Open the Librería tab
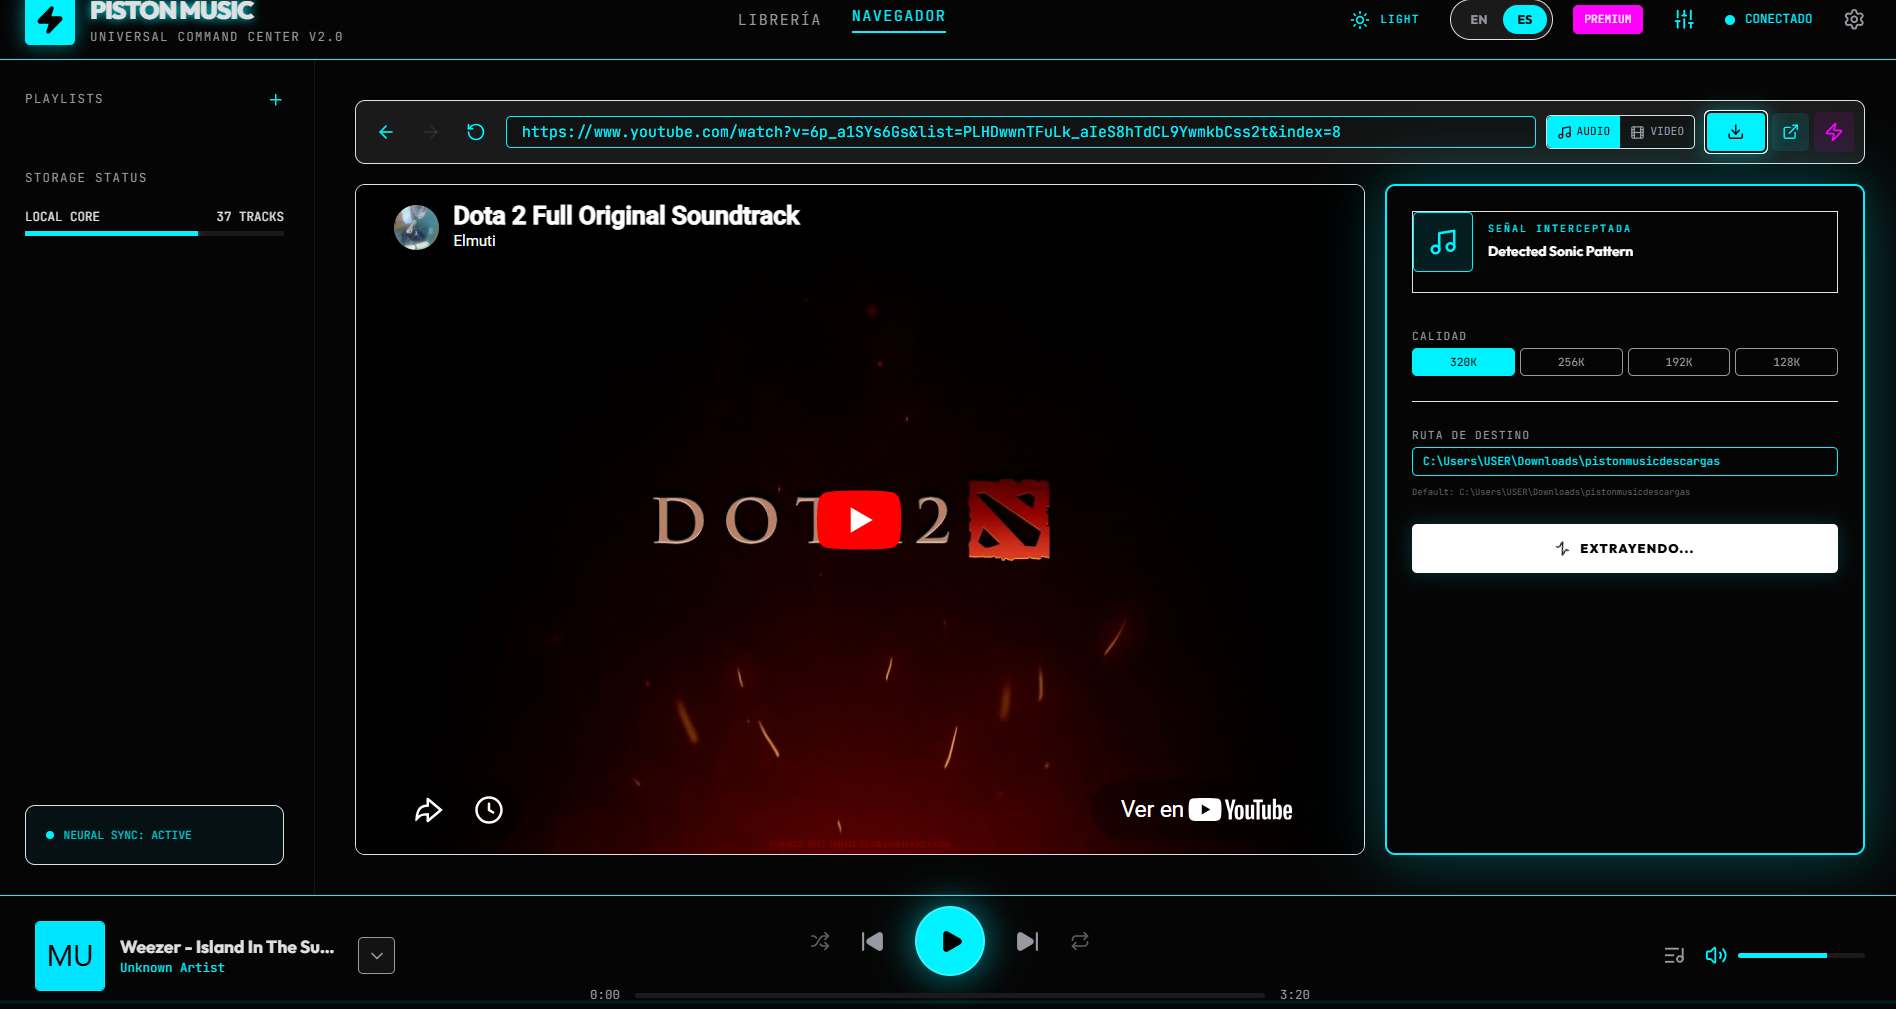Image resolution: width=1896 pixels, height=1009 pixels. [779, 20]
